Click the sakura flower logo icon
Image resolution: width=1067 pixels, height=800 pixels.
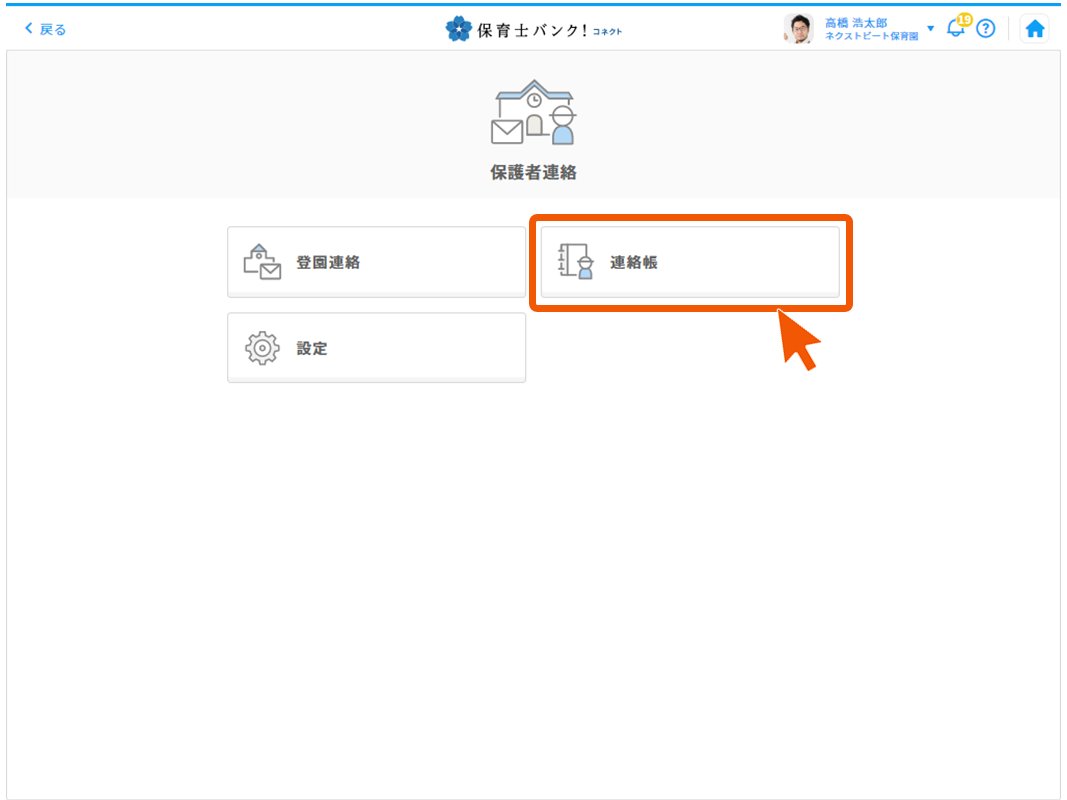[458, 29]
